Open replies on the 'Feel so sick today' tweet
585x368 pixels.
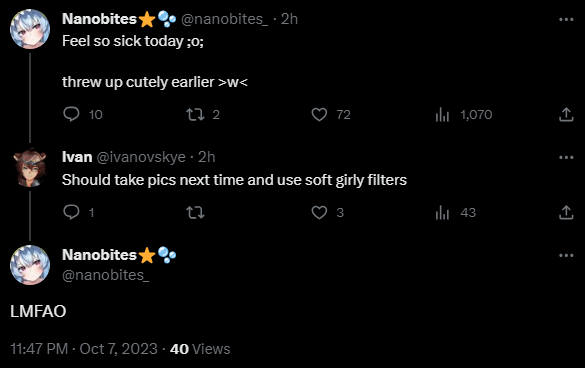82,114
